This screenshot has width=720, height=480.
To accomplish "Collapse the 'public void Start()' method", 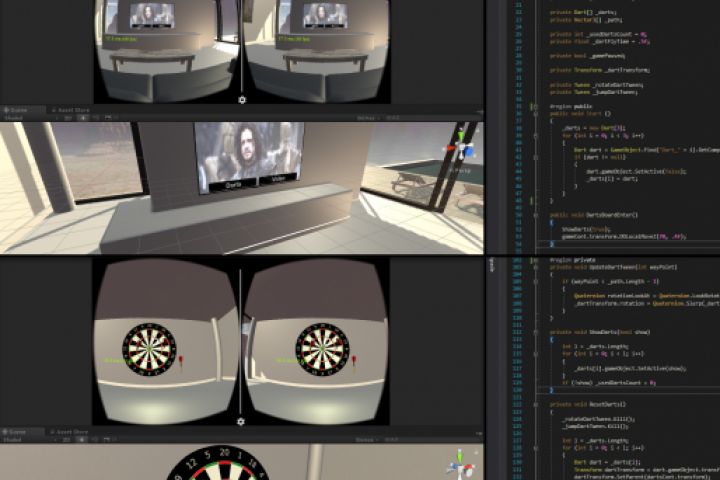I will coord(535,114).
